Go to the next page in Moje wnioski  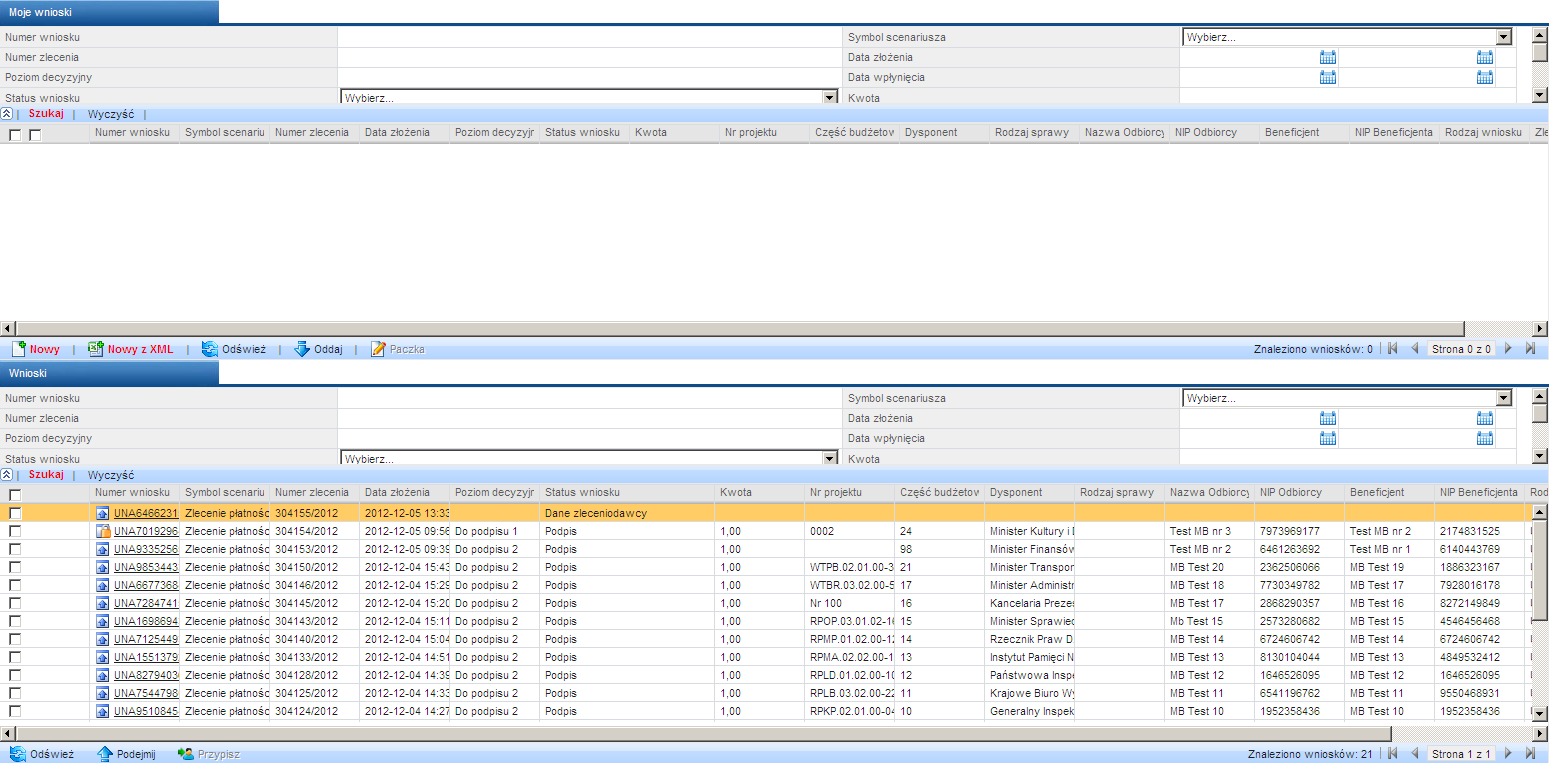[1508, 349]
